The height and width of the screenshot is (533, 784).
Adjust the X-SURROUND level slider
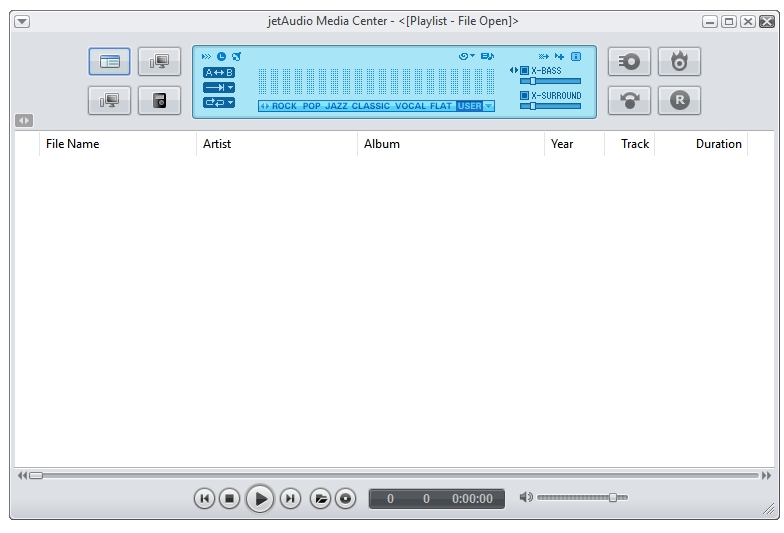[550, 106]
